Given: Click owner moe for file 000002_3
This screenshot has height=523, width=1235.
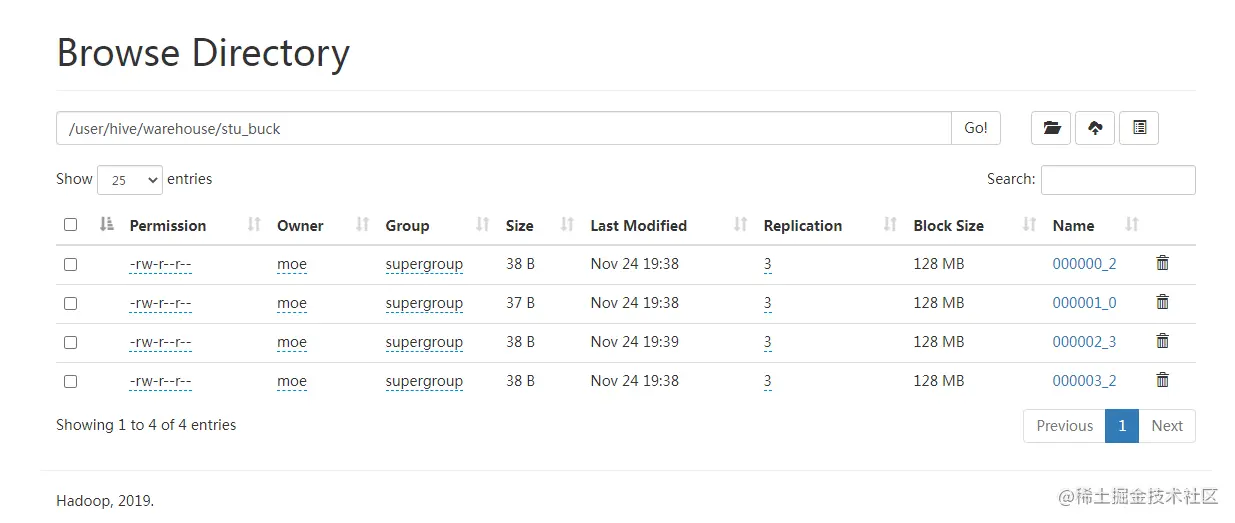Looking at the screenshot, I should point(292,343).
